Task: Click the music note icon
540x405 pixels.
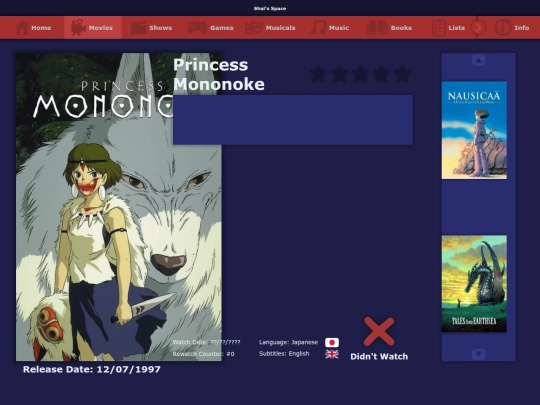Action: [x=319, y=28]
